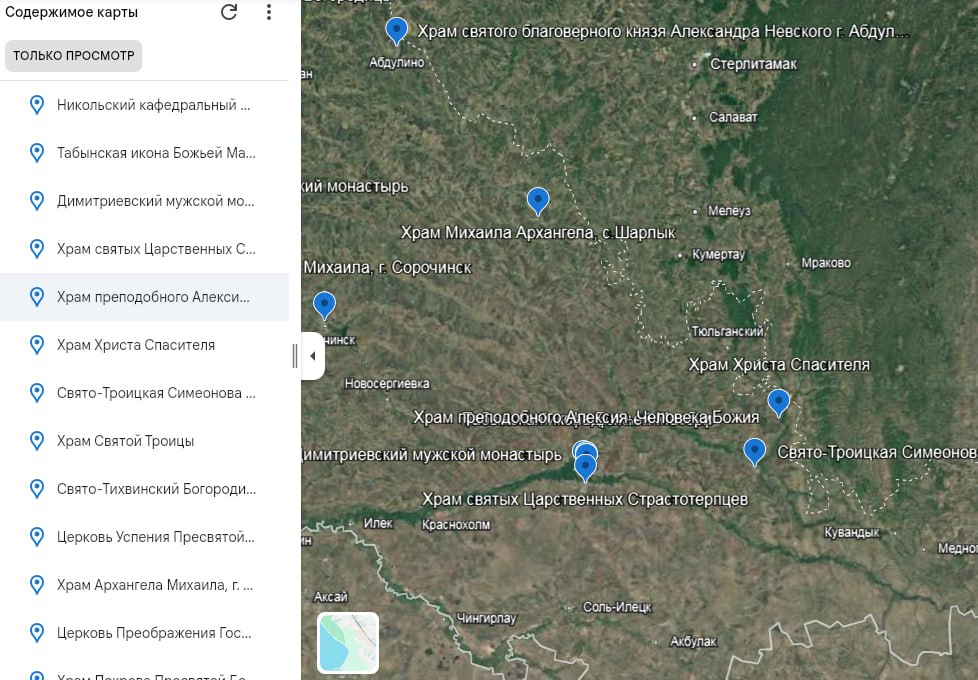
Task: Click map pin above Храм Михаила Архангела Шарлык
Action: click(x=538, y=200)
